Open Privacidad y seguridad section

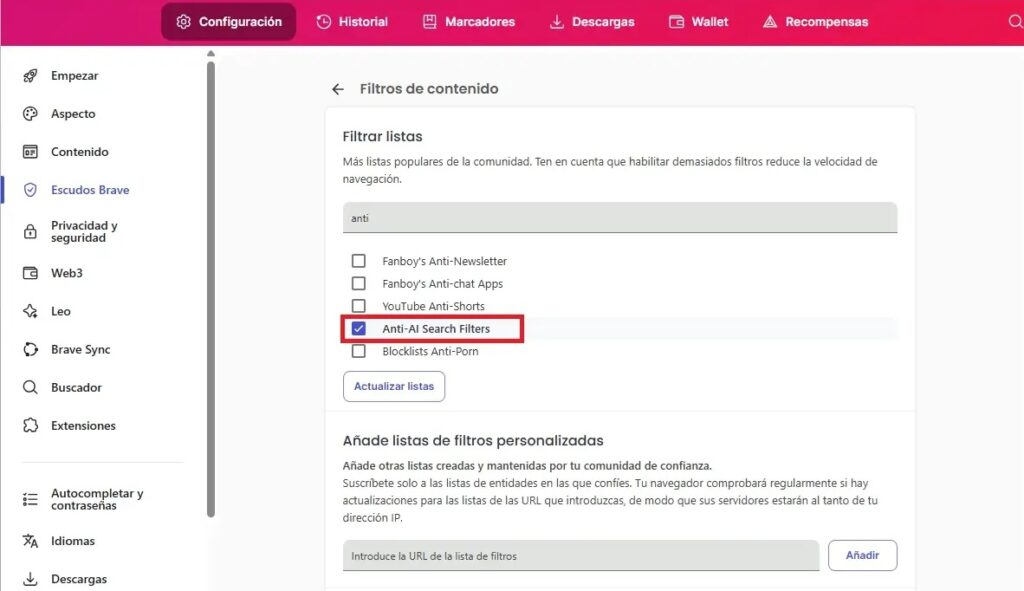pos(84,232)
